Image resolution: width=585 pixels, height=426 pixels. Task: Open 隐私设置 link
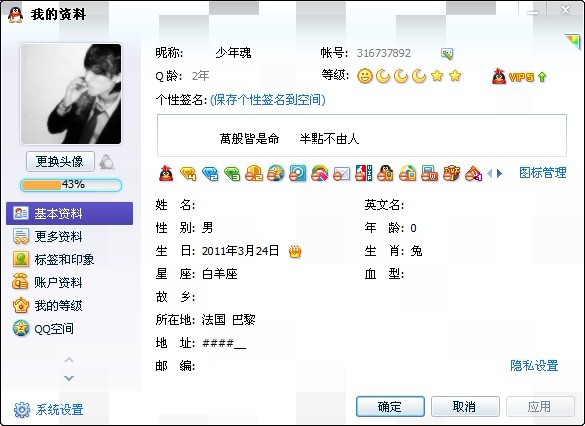coord(534,366)
